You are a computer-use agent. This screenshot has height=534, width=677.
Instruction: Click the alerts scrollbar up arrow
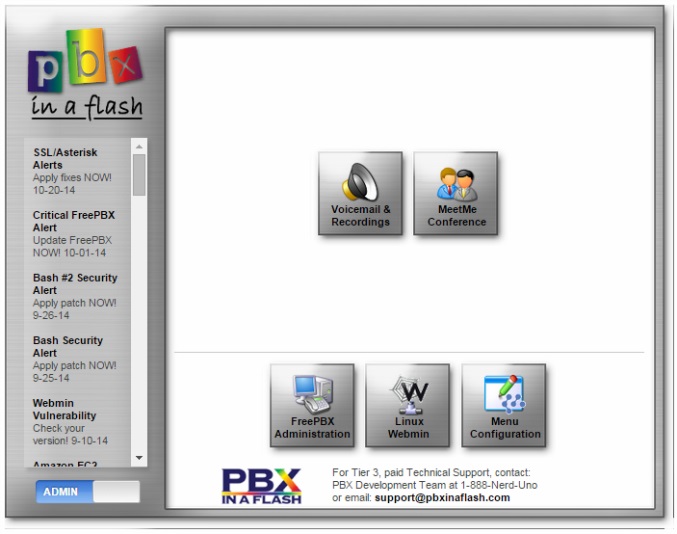[139, 147]
